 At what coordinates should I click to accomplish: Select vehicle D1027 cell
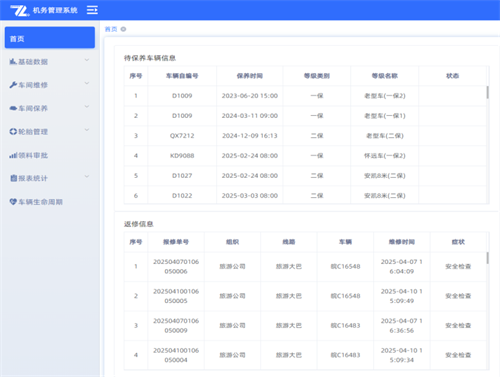[182, 176]
